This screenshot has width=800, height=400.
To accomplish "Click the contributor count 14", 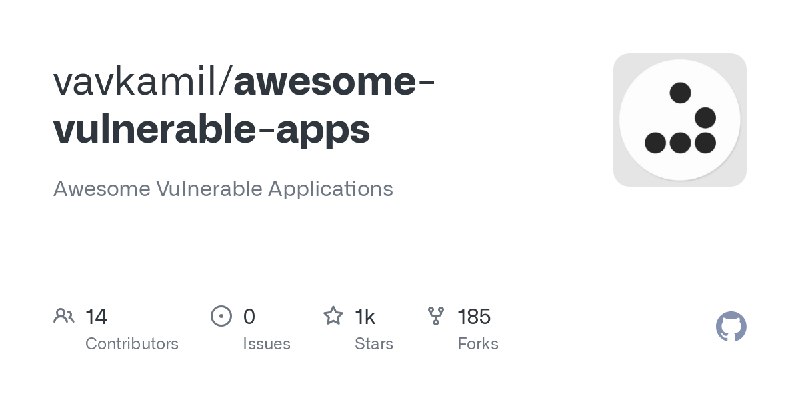I will 96,317.
